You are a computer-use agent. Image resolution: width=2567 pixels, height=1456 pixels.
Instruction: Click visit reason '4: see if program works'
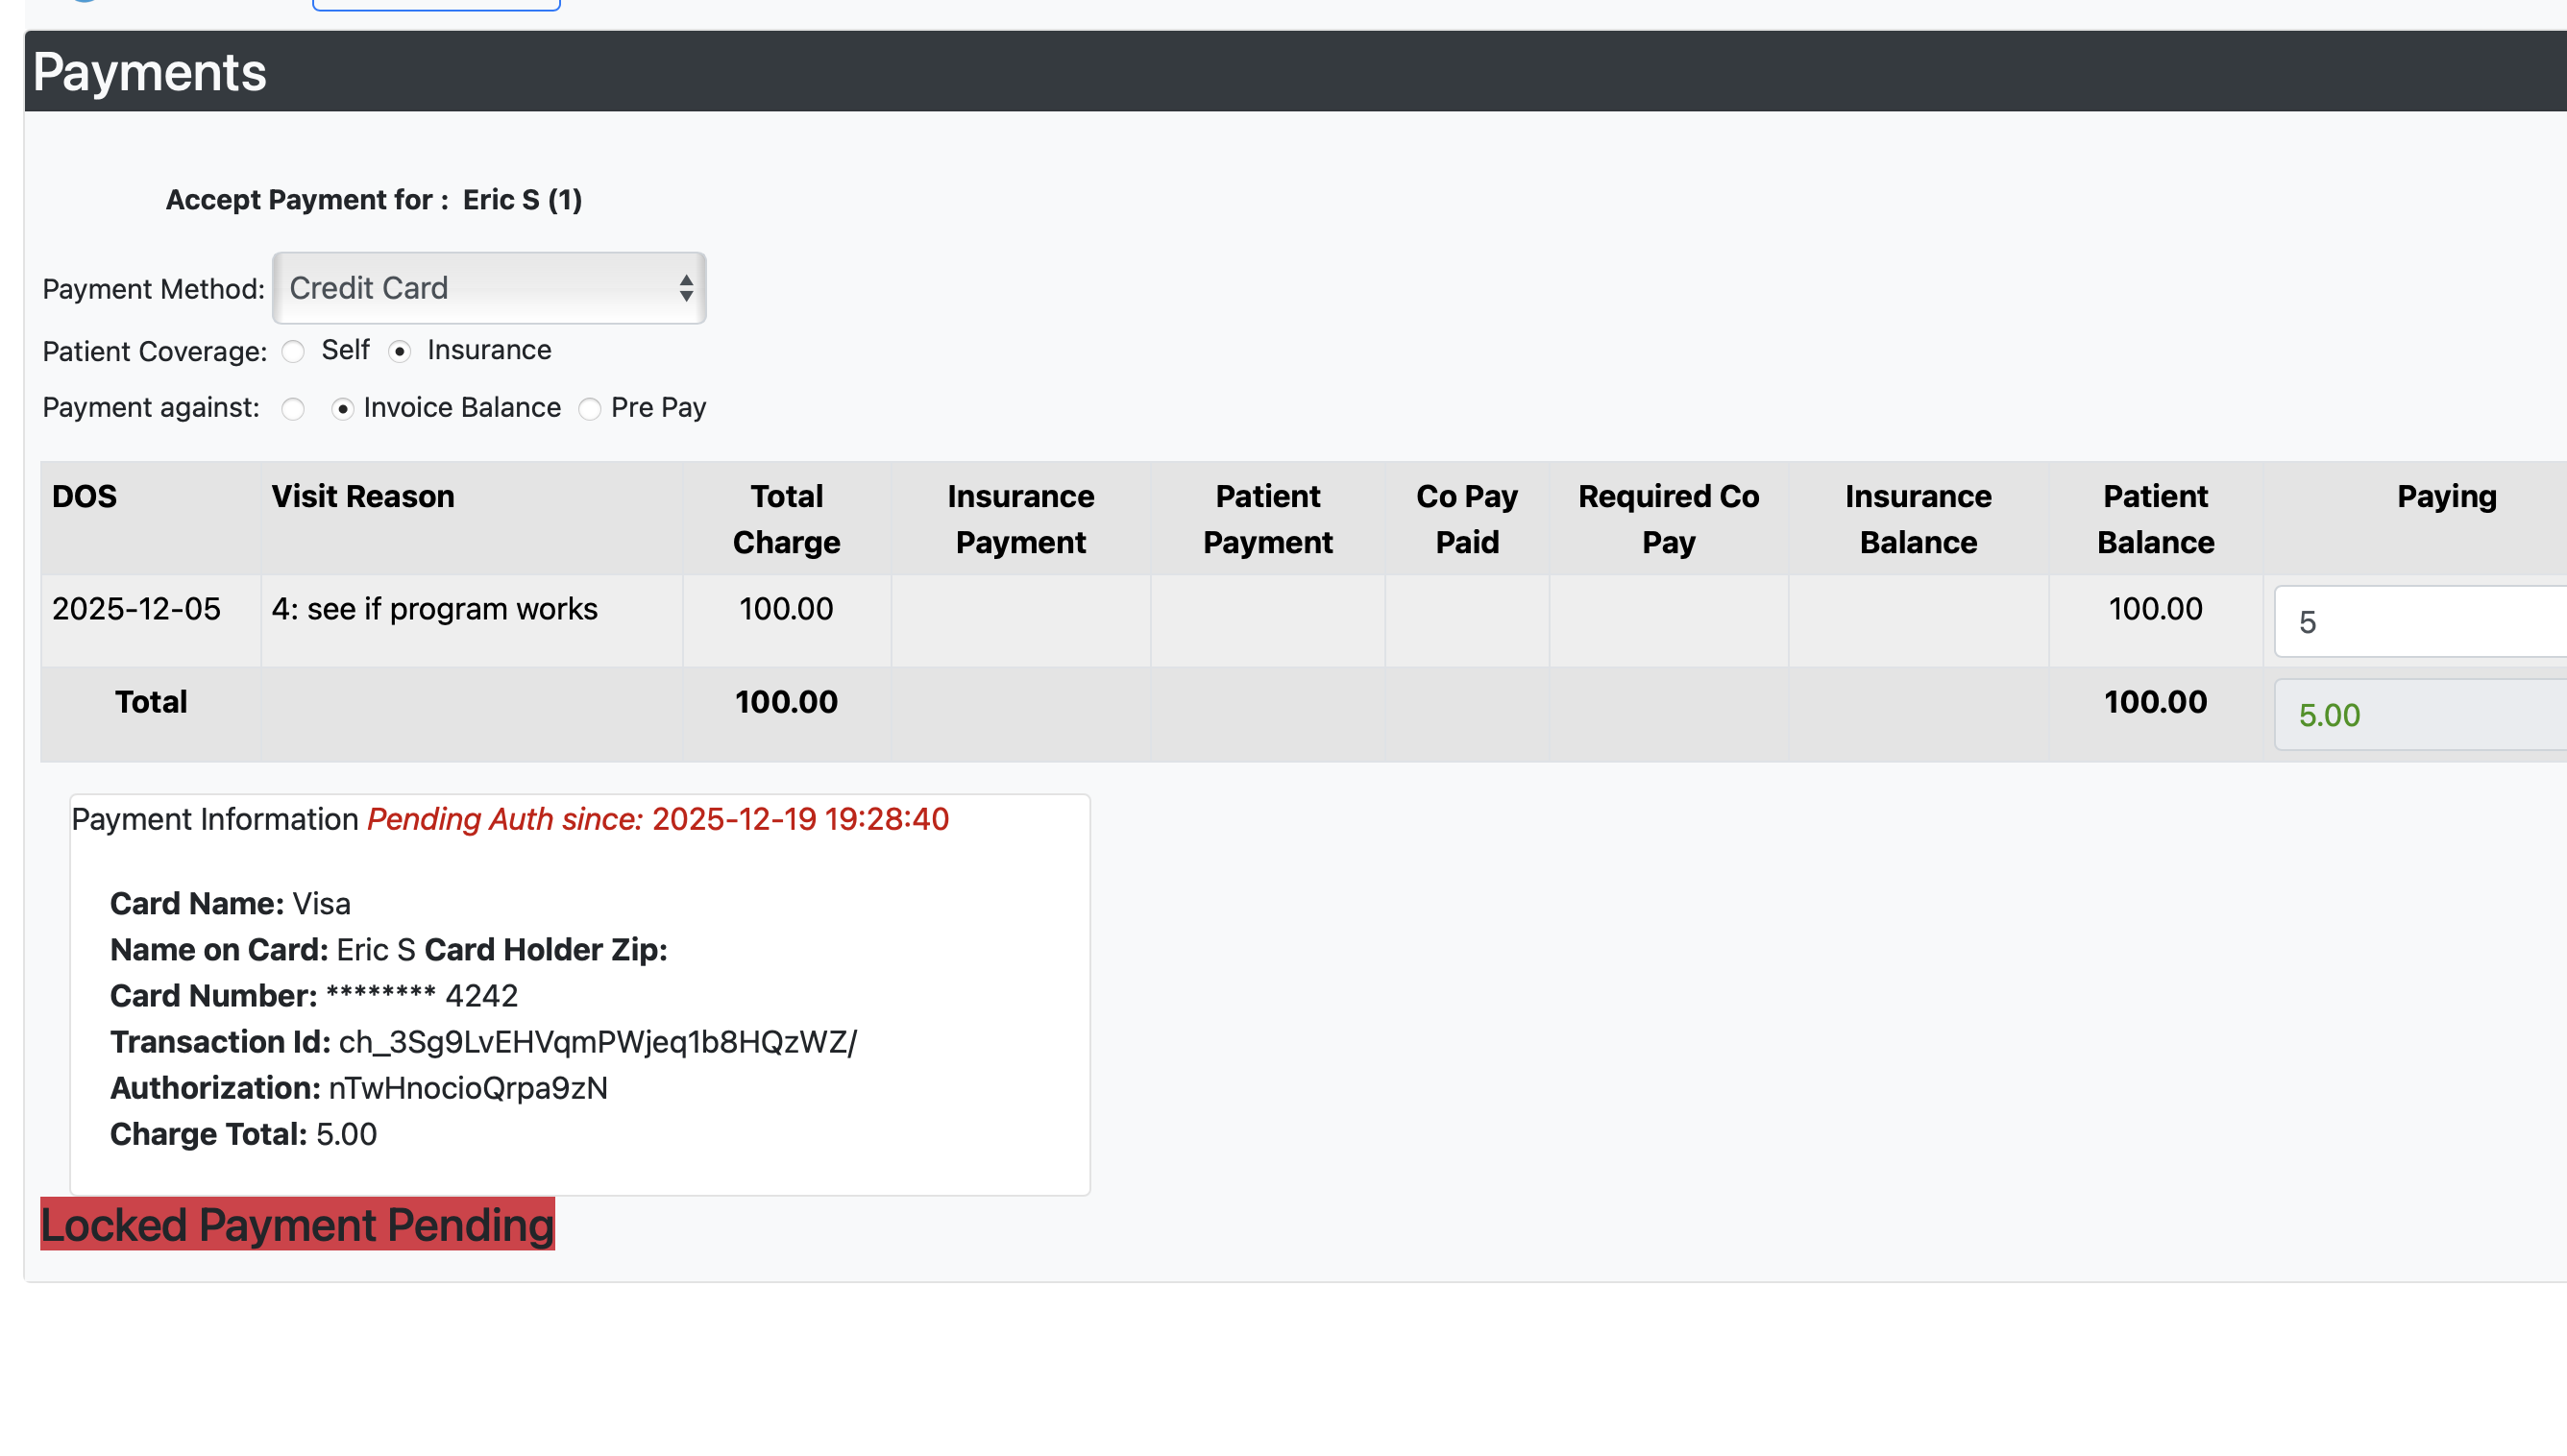[x=434, y=609]
